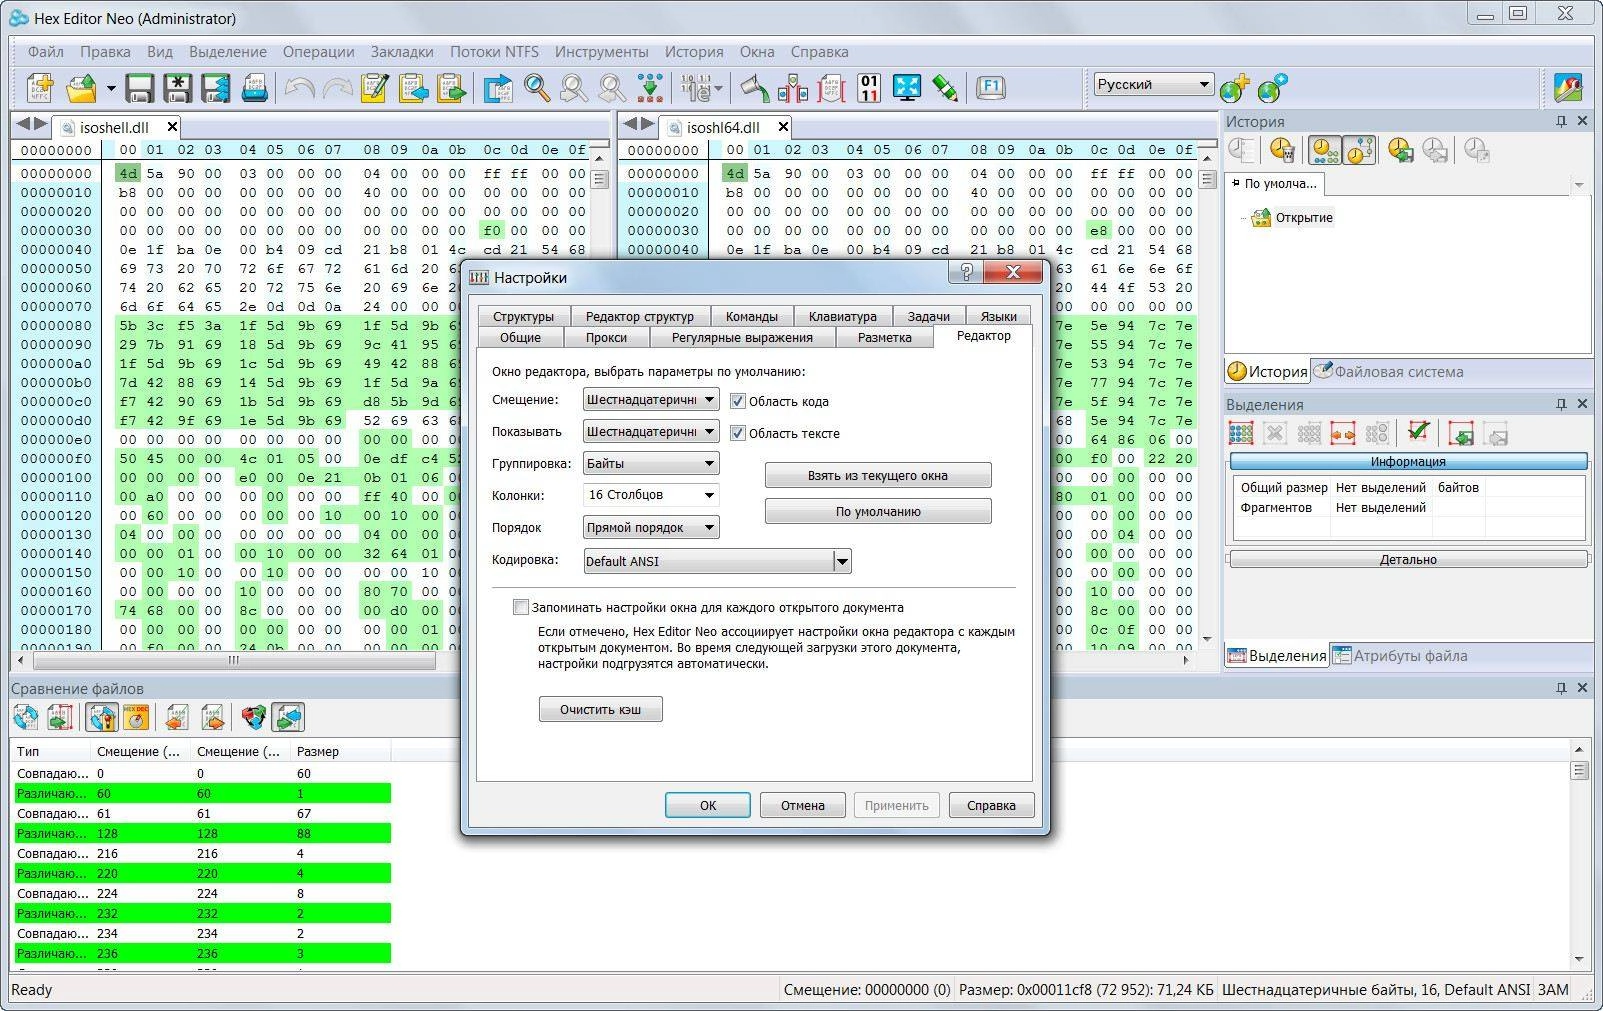Click the Save All icon with asterisk
Viewport: 1603px width, 1011px height.
click(x=177, y=88)
